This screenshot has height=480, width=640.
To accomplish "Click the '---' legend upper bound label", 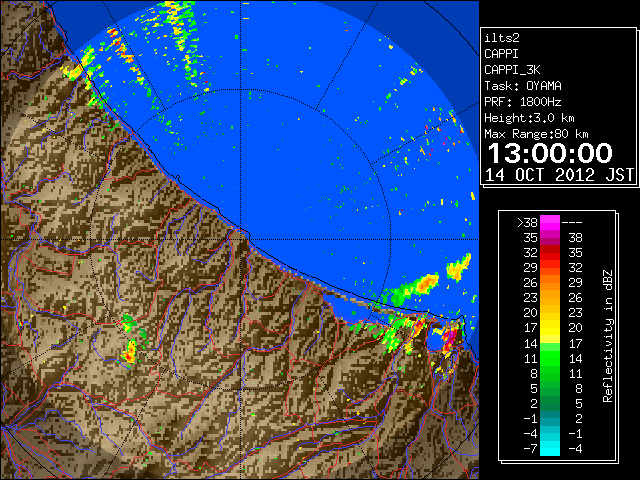I will pos(572,223).
